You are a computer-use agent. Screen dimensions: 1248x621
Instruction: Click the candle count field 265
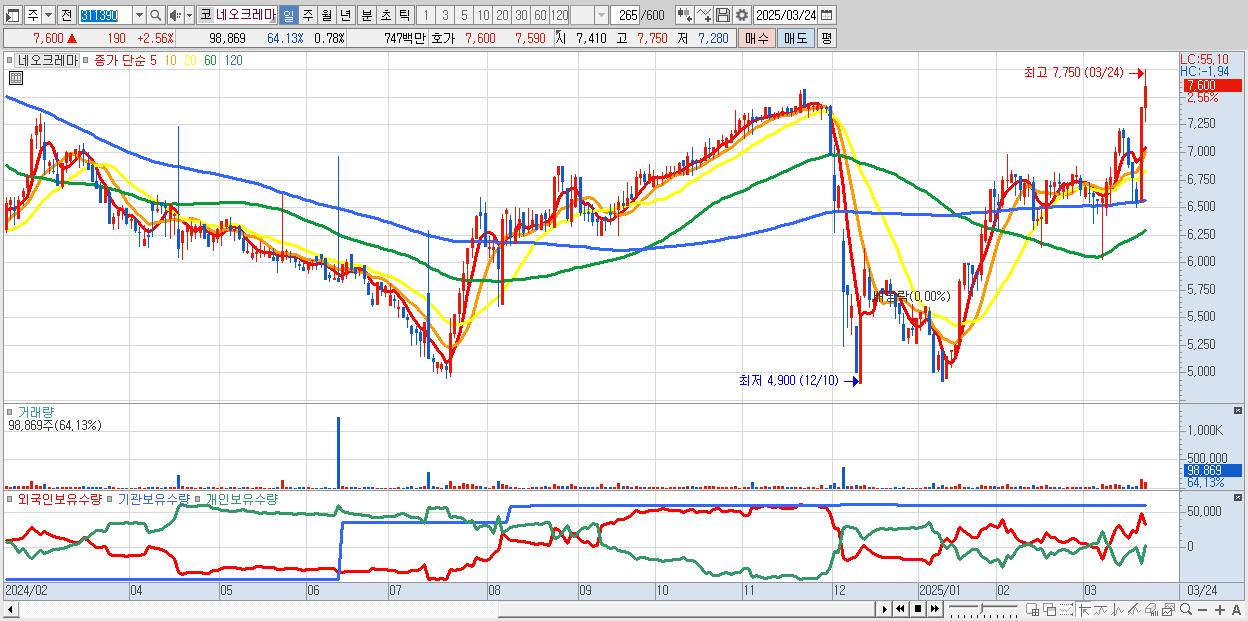pos(625,15)
